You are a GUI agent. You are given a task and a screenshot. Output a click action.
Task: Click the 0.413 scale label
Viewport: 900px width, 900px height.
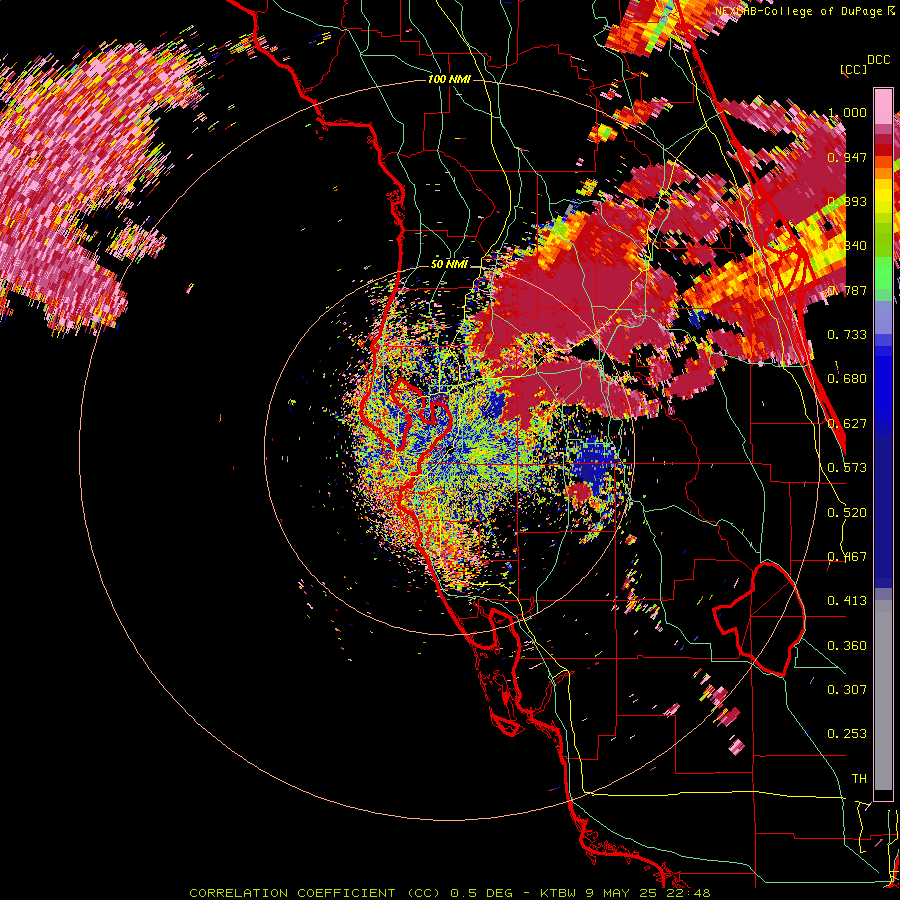coord(847,601)
